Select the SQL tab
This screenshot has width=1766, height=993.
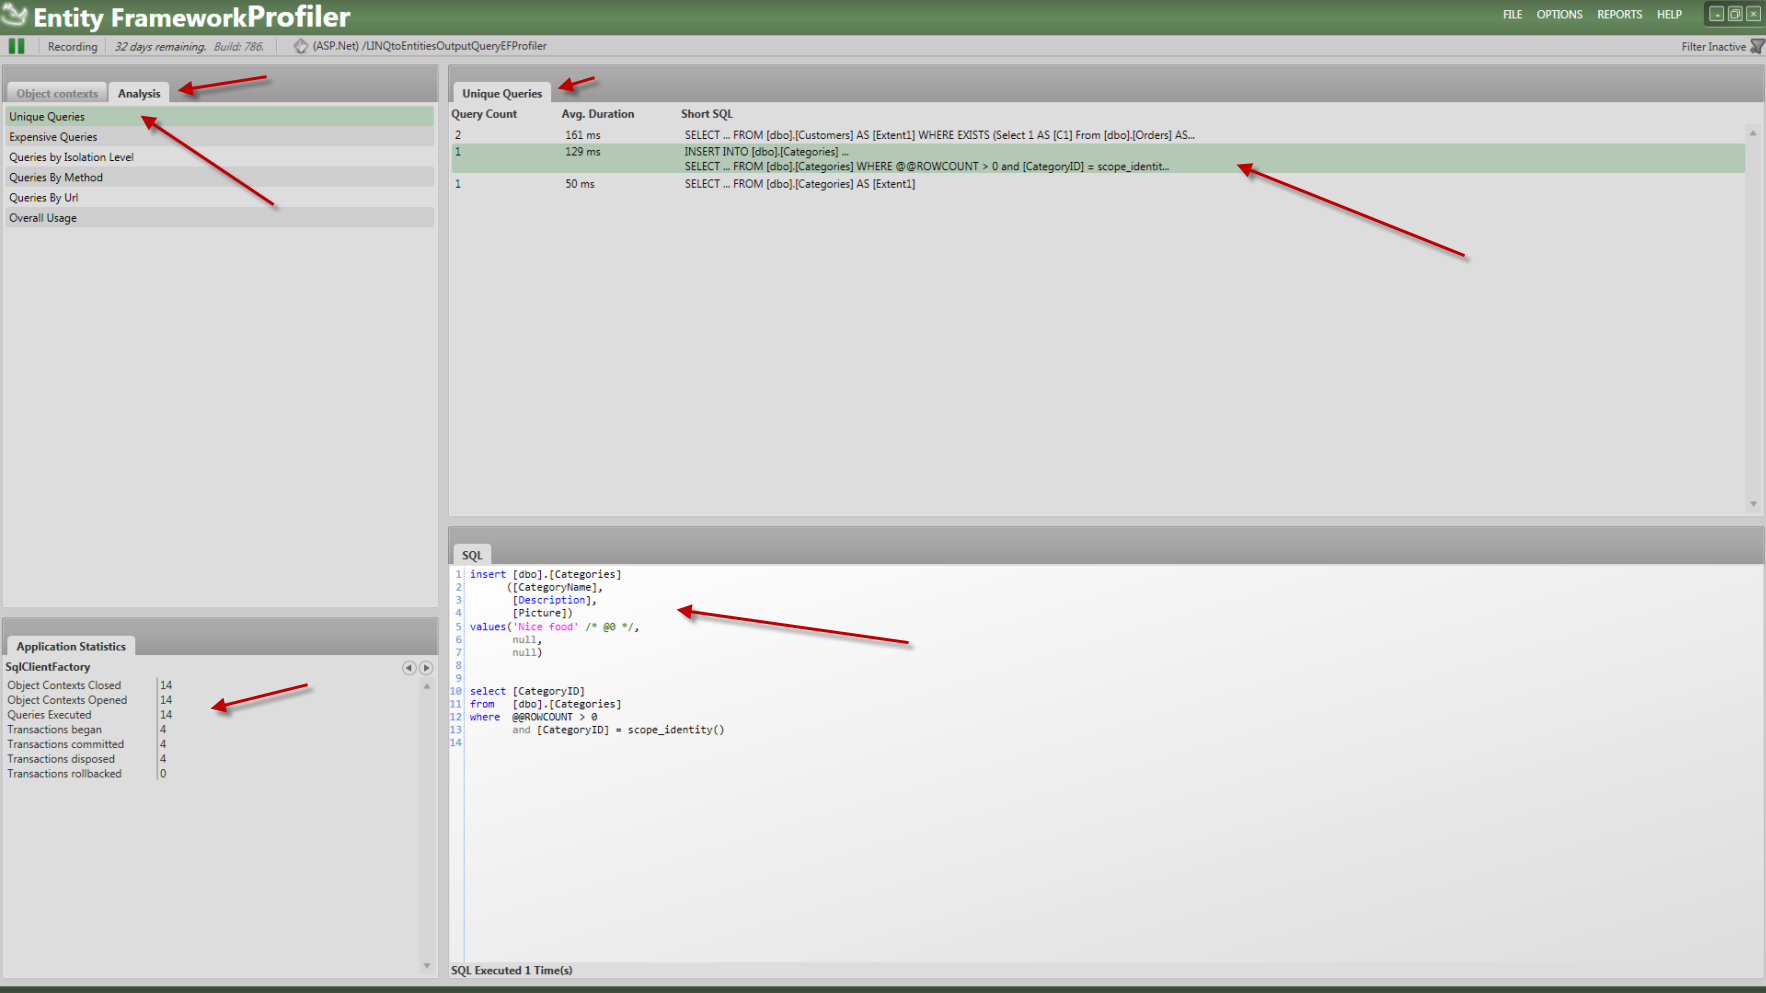tap(472, 555)
